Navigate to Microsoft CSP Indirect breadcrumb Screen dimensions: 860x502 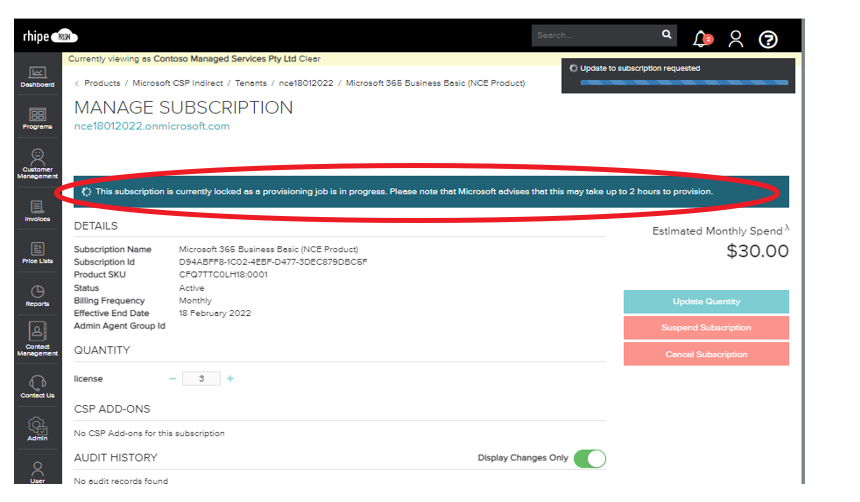pyautogui.click(x=178, y=83)
